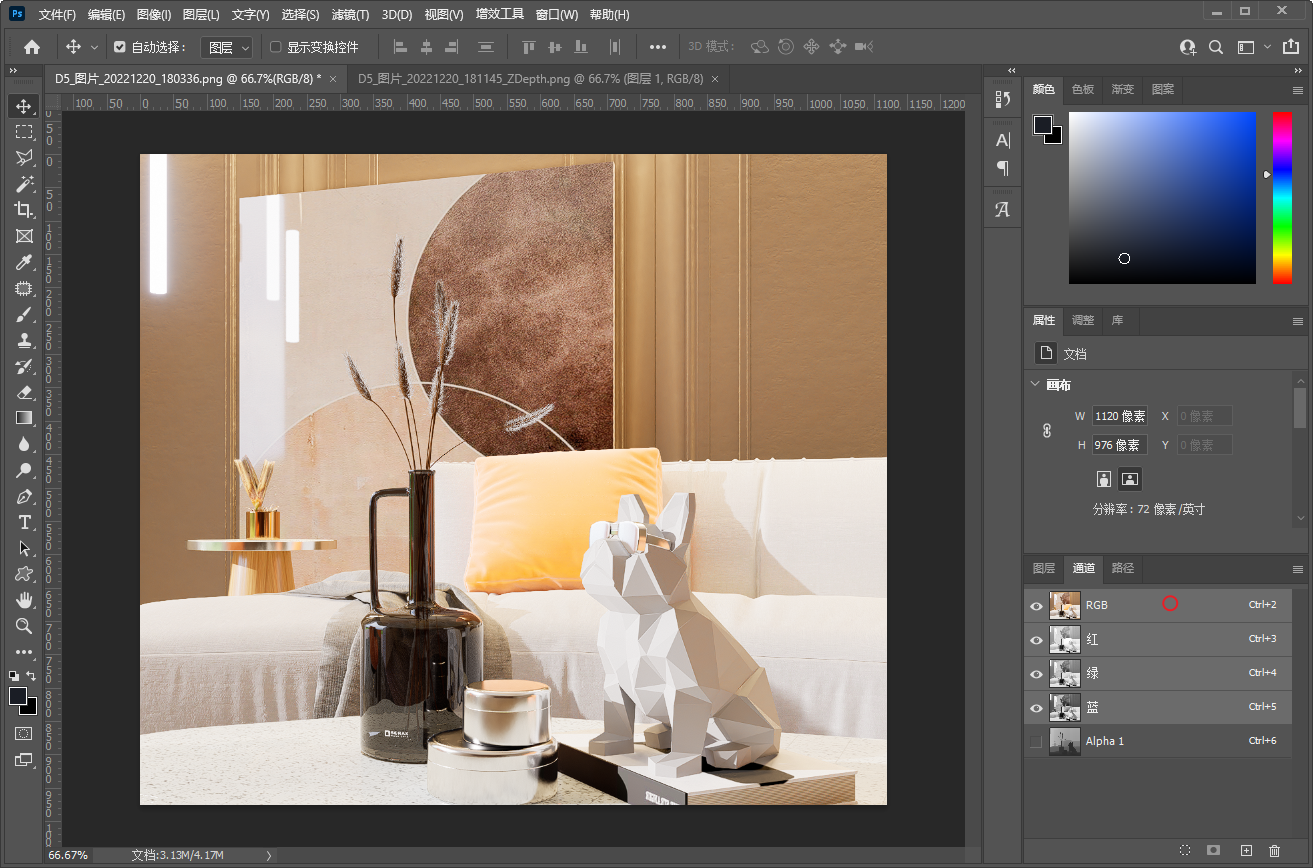Show the Alpha 1 channel visibility box

[x=1036, y=742]
